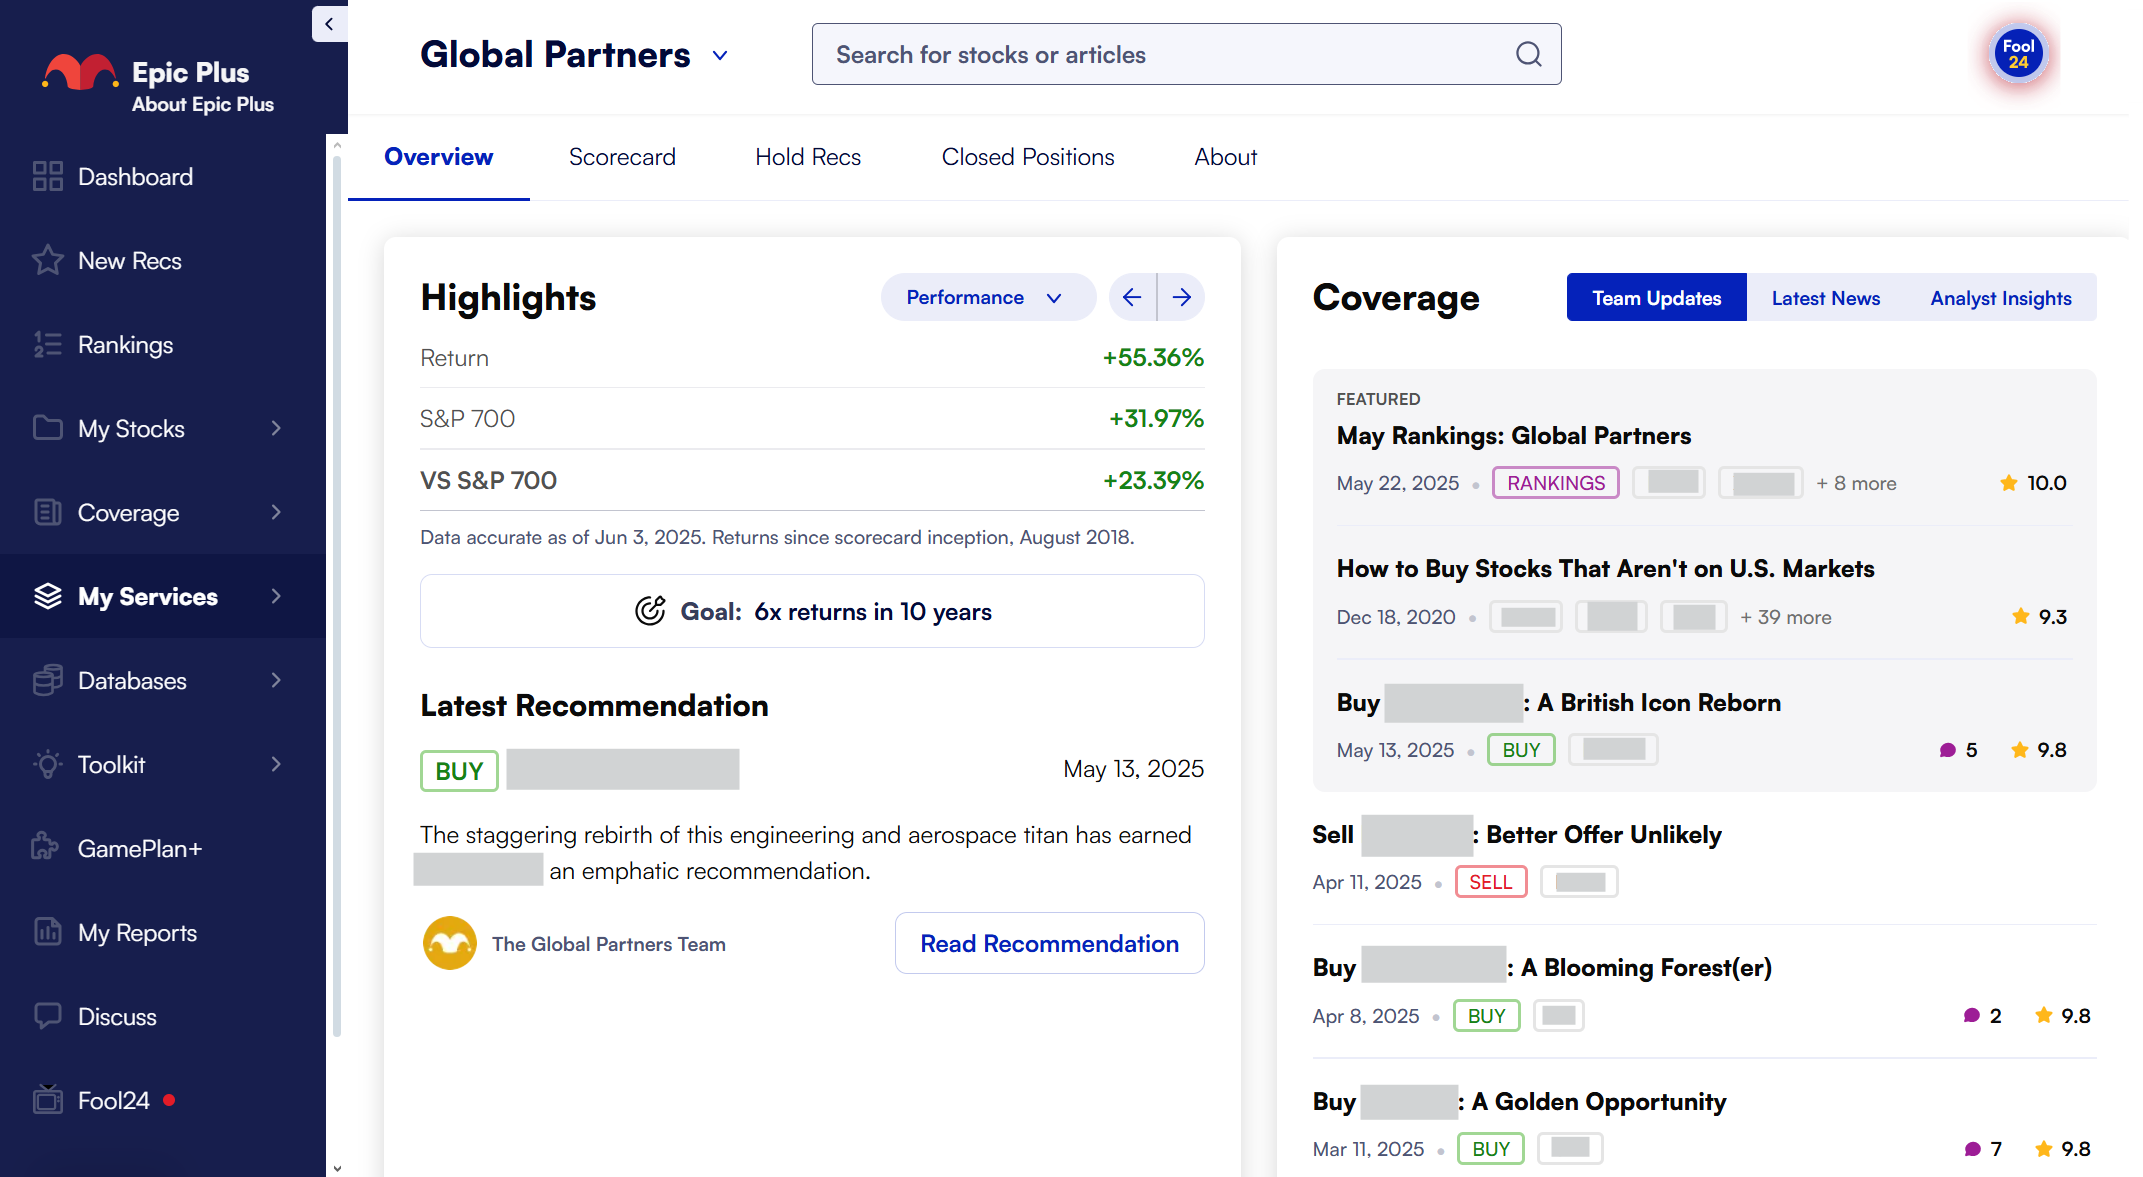Viewport: 2143px width, 1177px height.
Task: Select My Stocks folder icon
Action: (x=48, y=428)
